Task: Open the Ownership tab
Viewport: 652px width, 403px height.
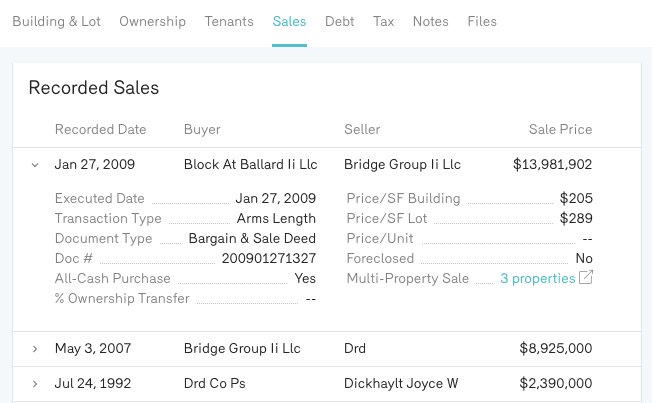Action: point(152,21)
